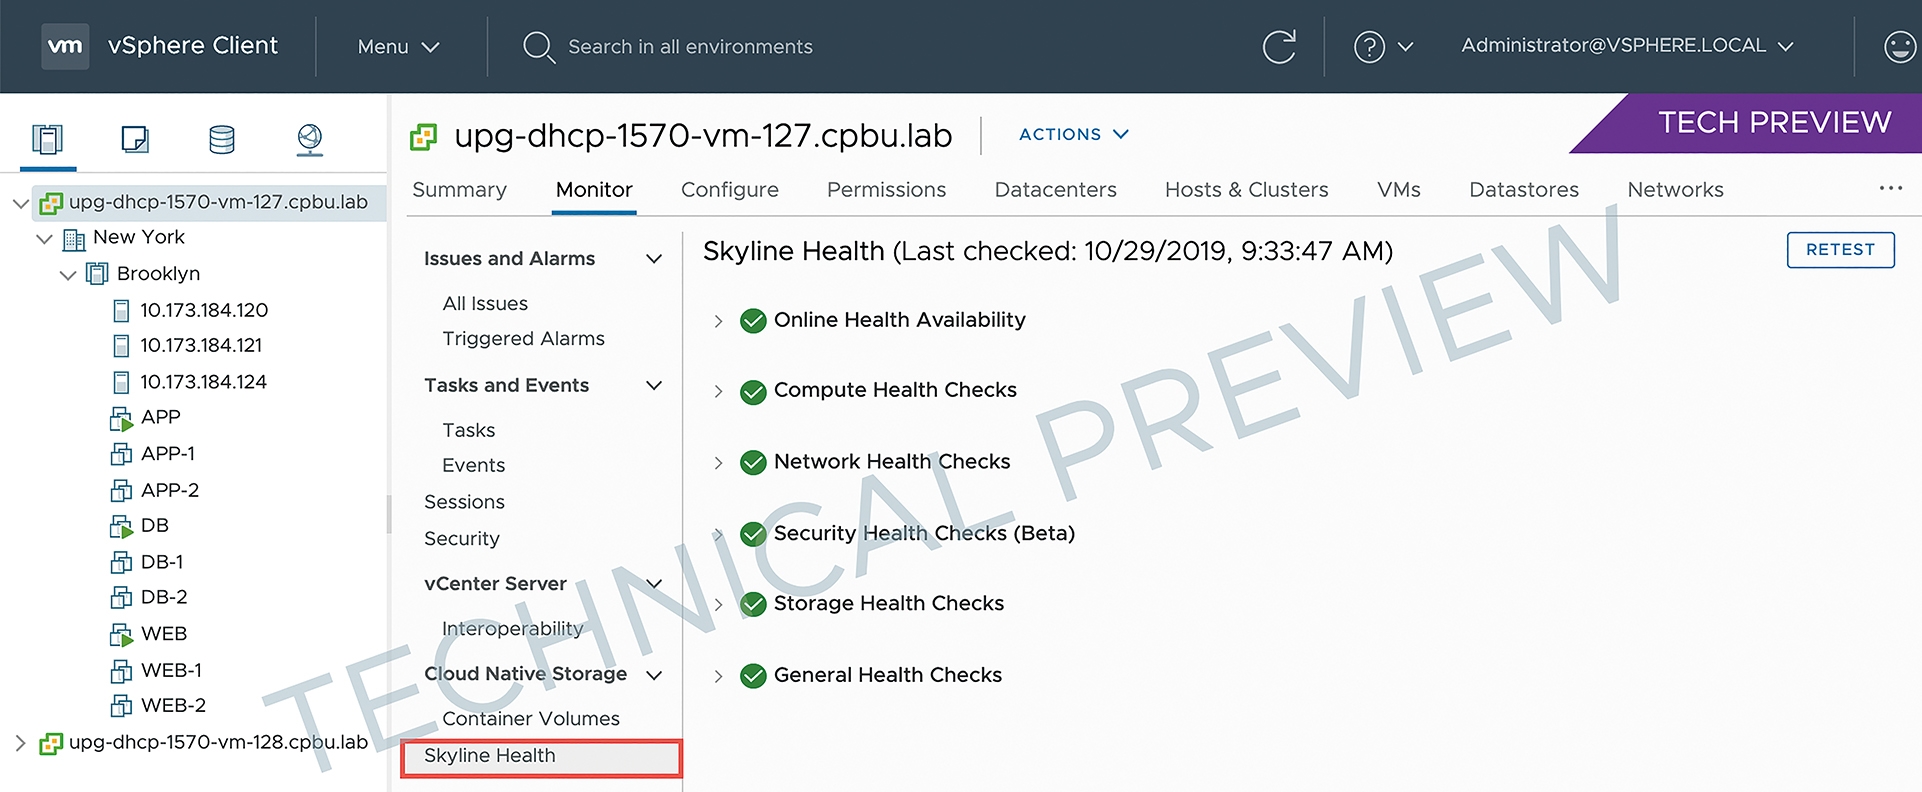
Task: Click host icon for 10.173.184.121
Action: coord(121,346)
